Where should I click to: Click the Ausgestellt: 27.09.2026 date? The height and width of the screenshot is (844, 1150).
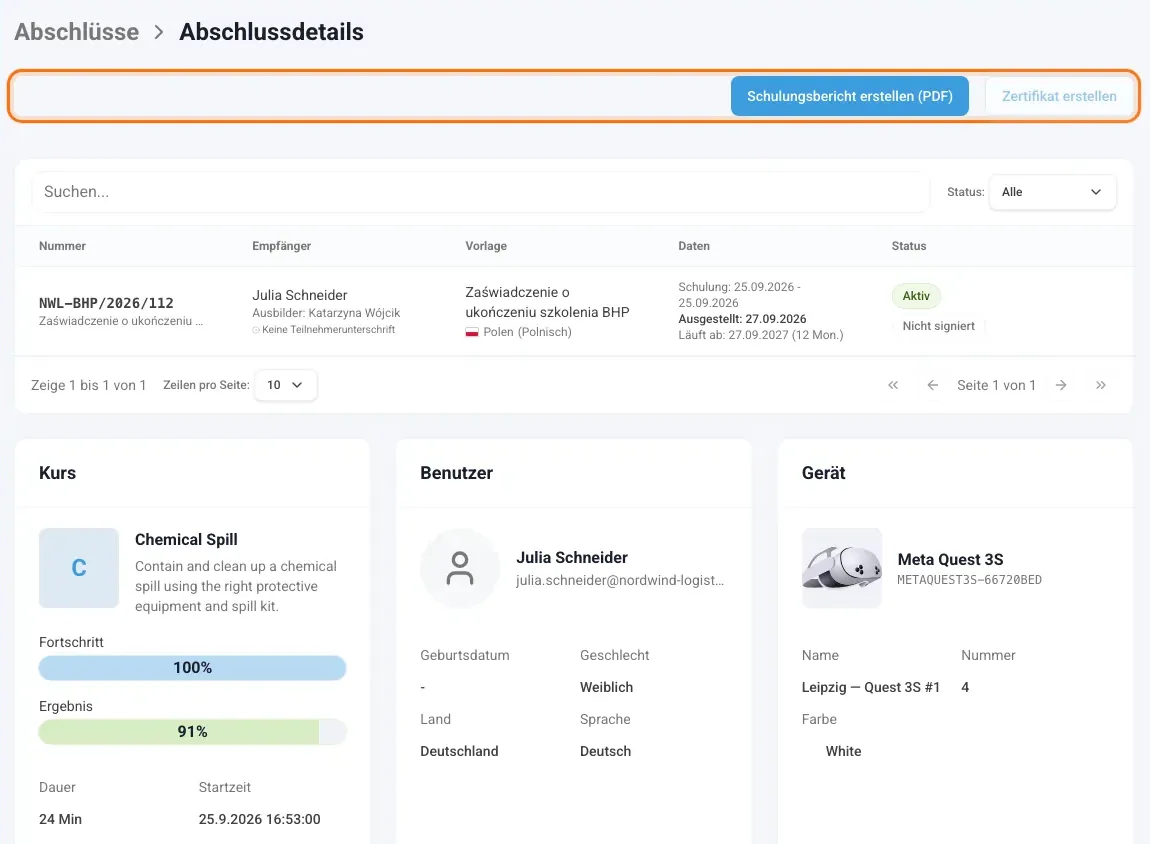pos(742,319)
